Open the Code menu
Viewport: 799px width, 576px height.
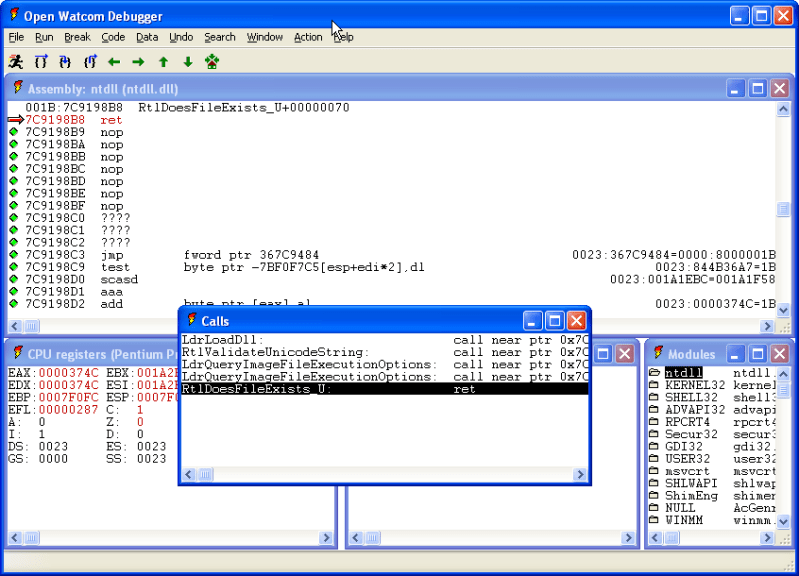click(113, 37)
